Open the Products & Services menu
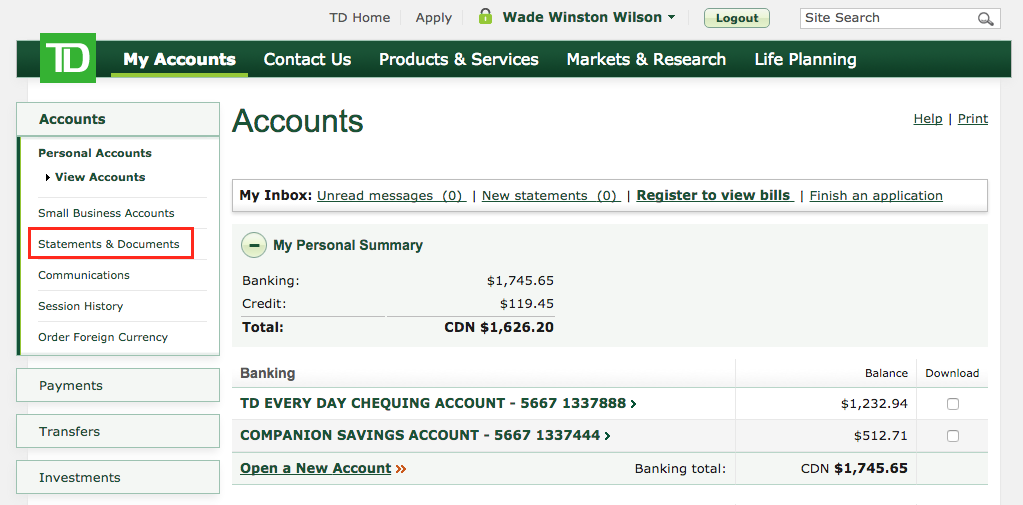The width and height of the screenshot is (1023, 505). click(x=459, y=59)
